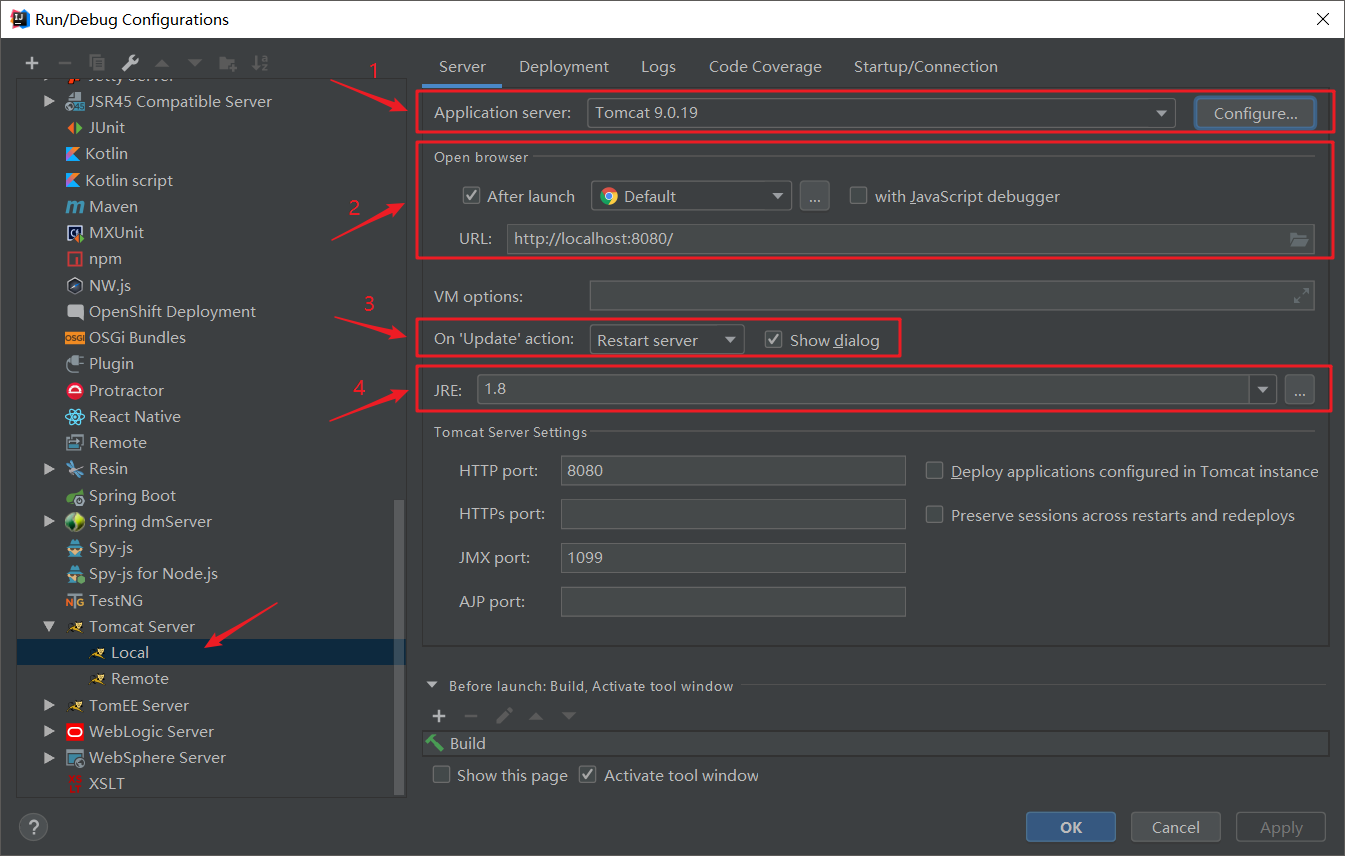1345x856 pixels.
Task: Move the configuration down with the toolbar arrow
Action: pos(195,63)
